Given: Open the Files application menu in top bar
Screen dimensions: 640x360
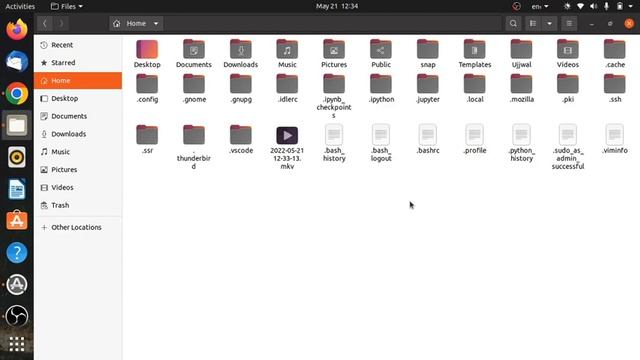Looking at the screenshot, I should (67, 6).
